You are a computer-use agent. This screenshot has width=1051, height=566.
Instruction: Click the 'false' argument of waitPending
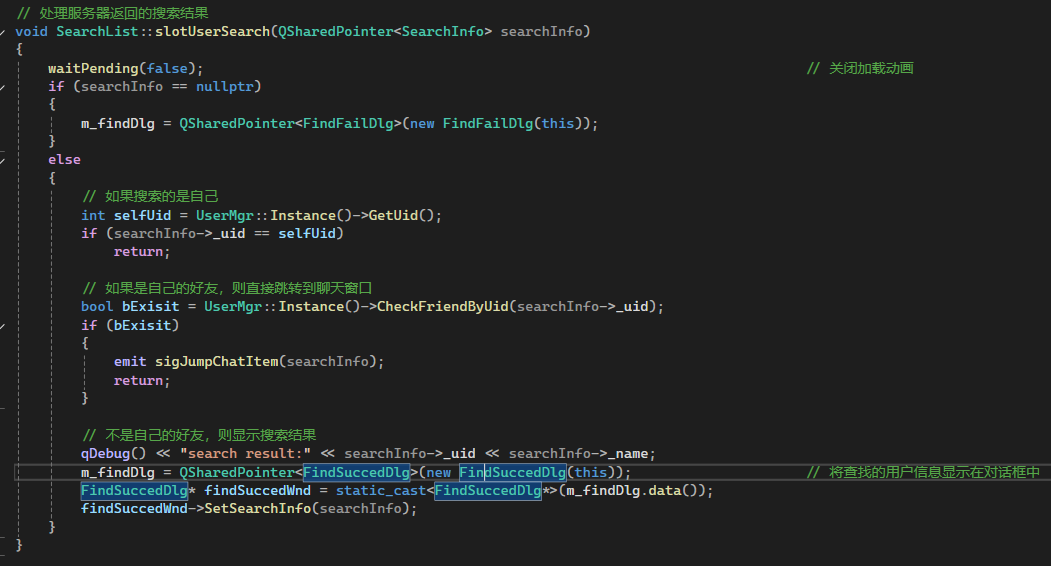pos(168,68)
